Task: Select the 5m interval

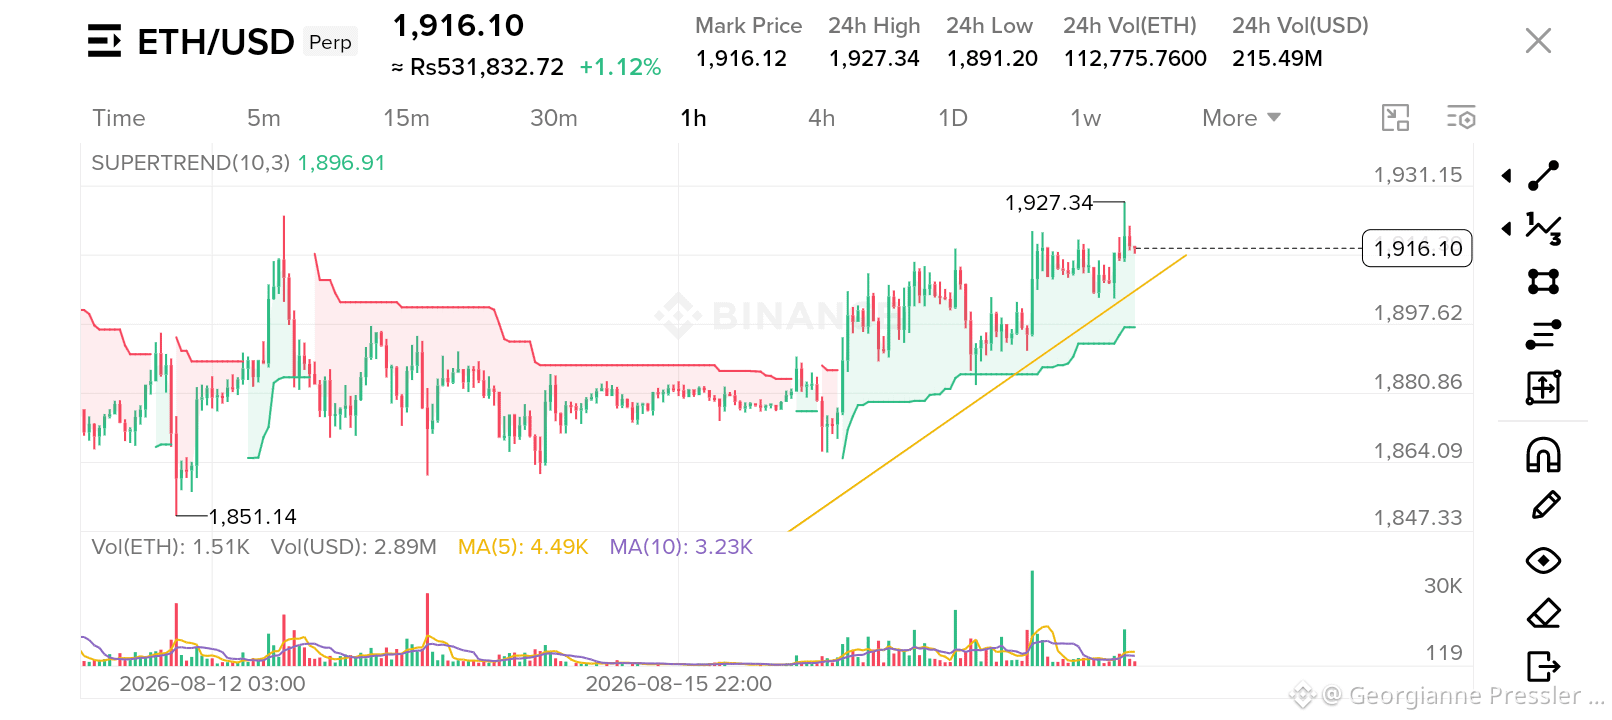Action: point(264,118)
